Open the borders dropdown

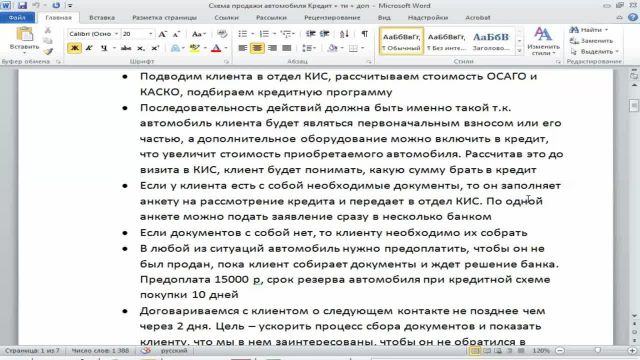click(x=362, y=48)
